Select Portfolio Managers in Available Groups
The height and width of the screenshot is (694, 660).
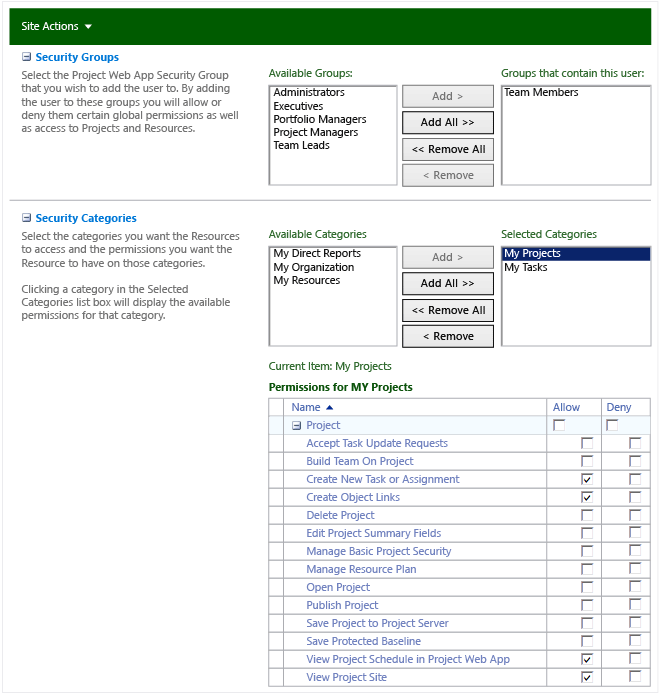coord(320,119)
